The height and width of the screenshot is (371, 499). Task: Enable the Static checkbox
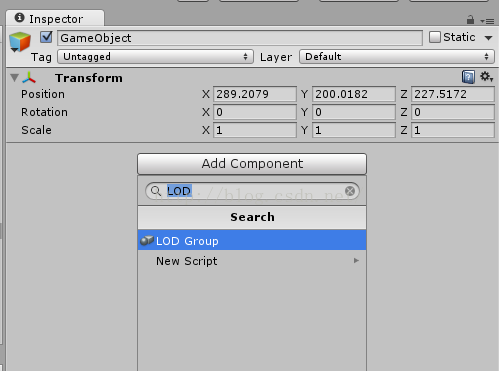pyautogui.click(x=435, y=37)
